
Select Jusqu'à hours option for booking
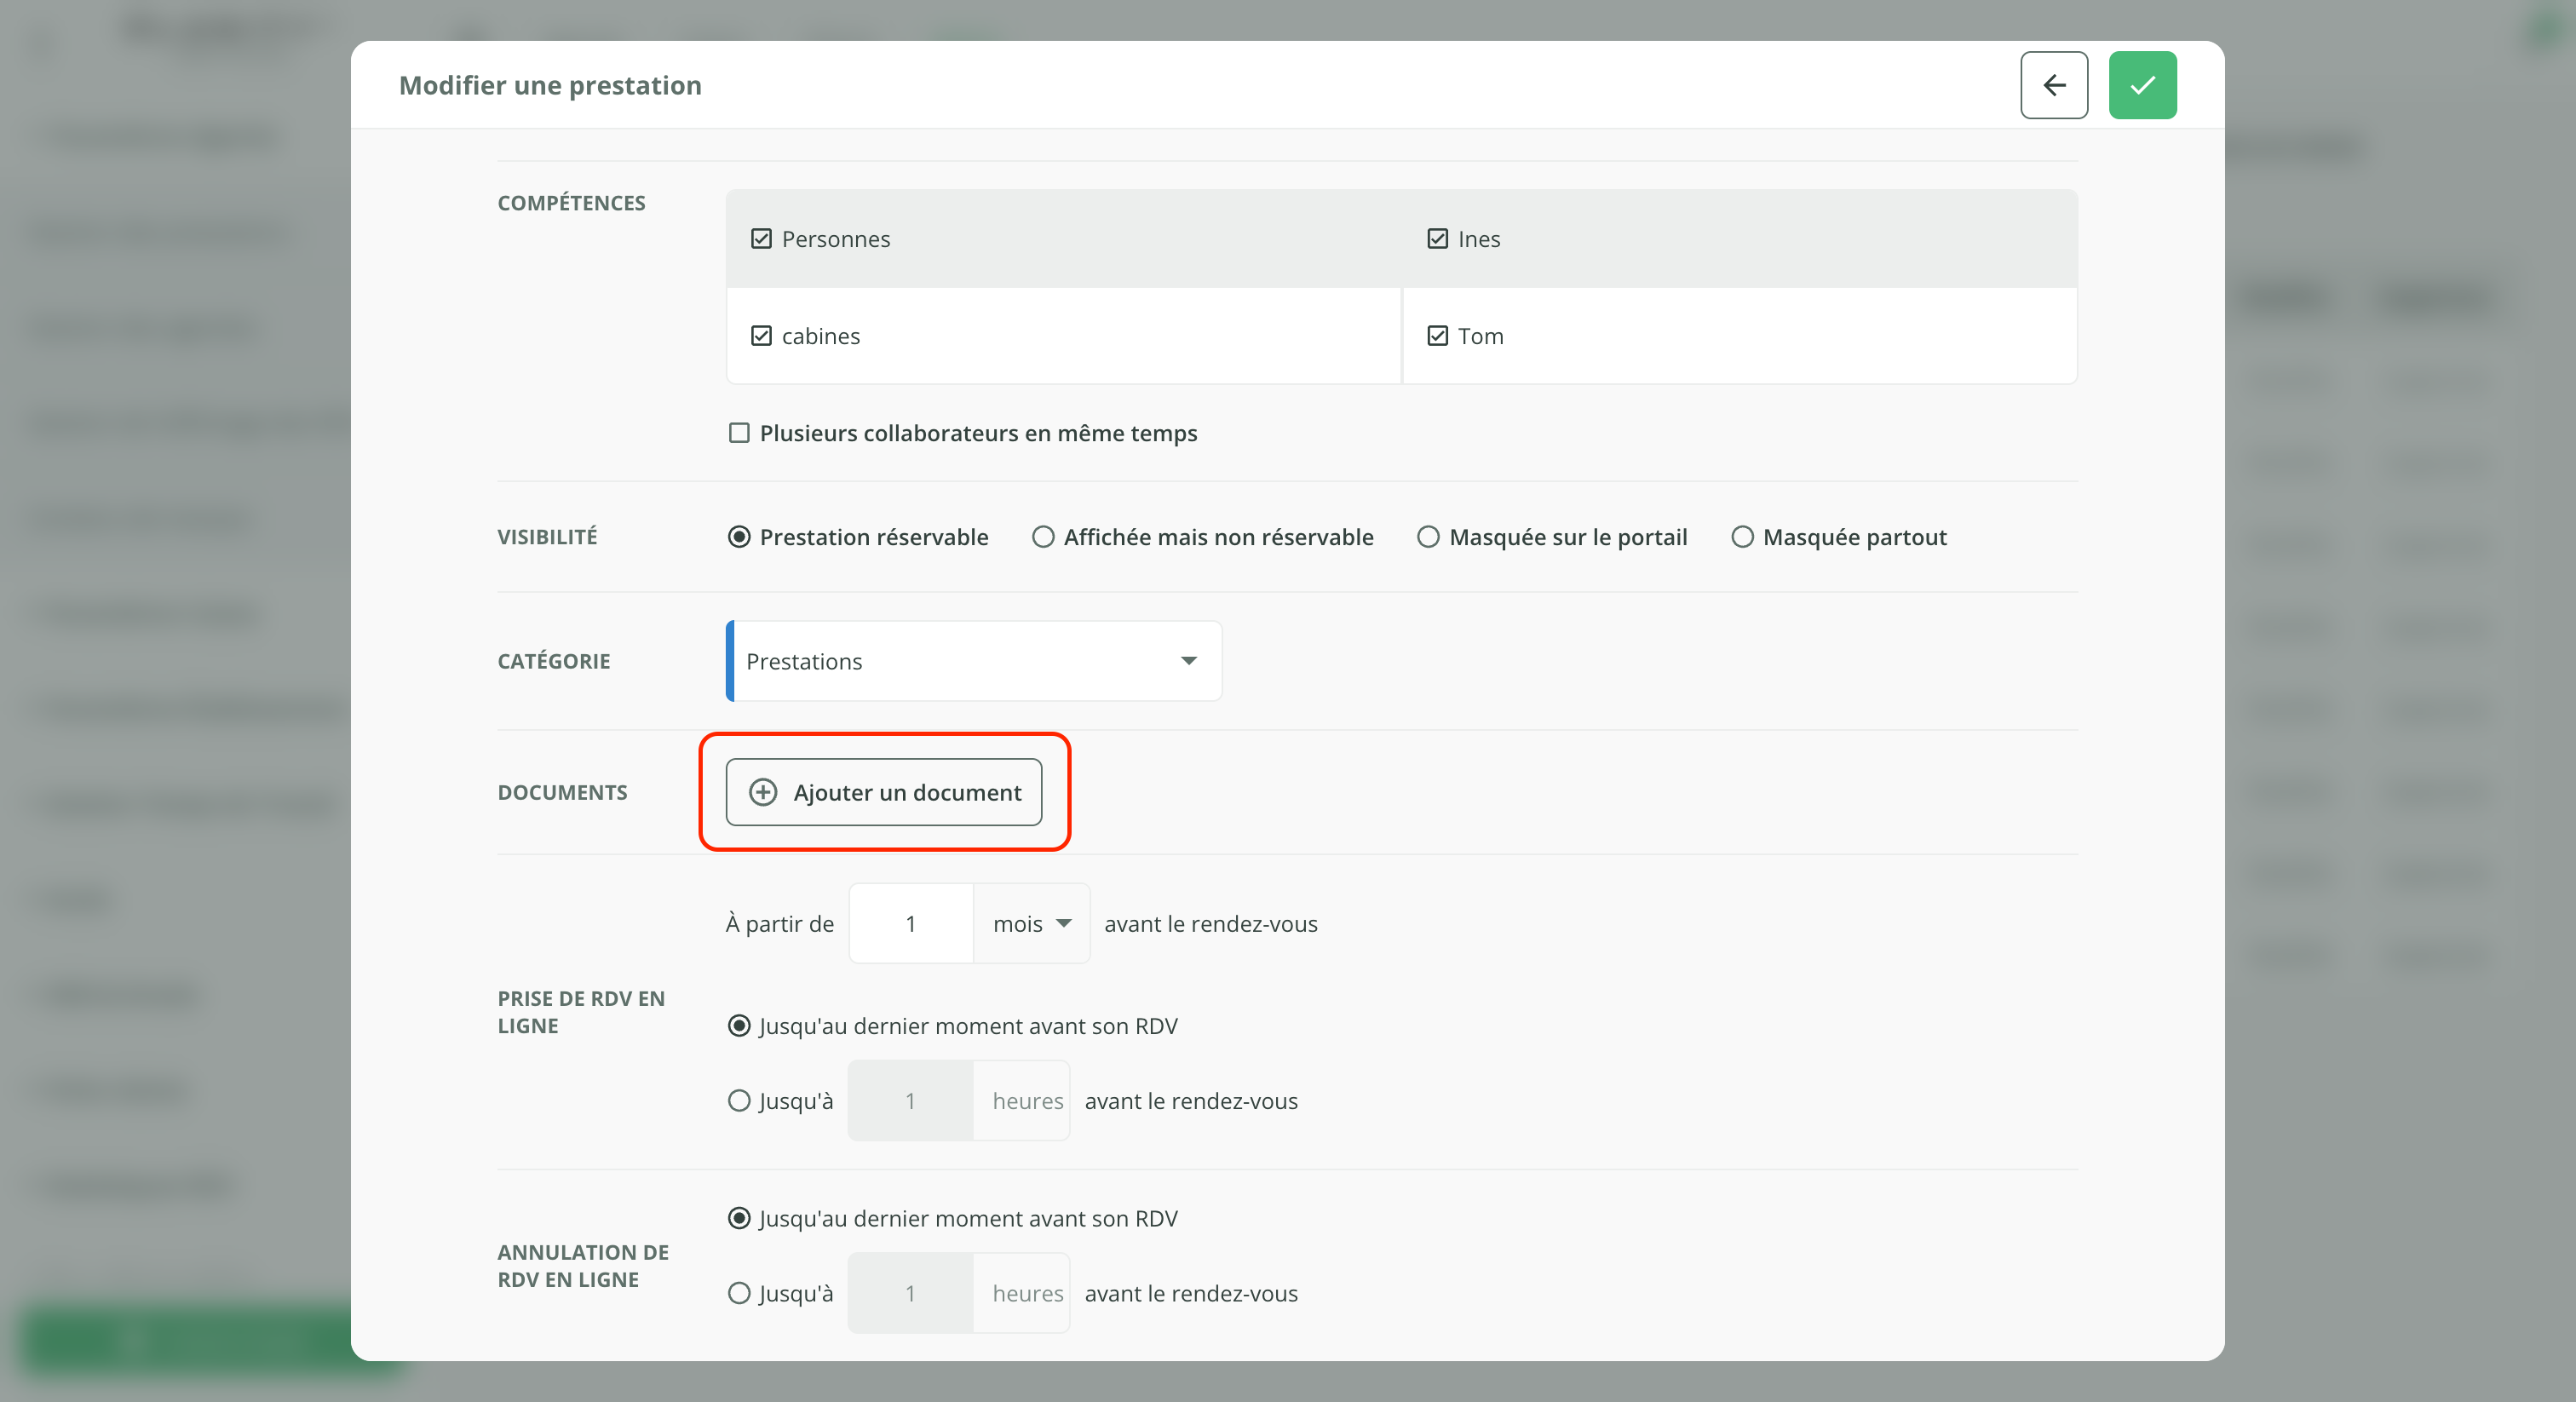[x=739, y=1101]
